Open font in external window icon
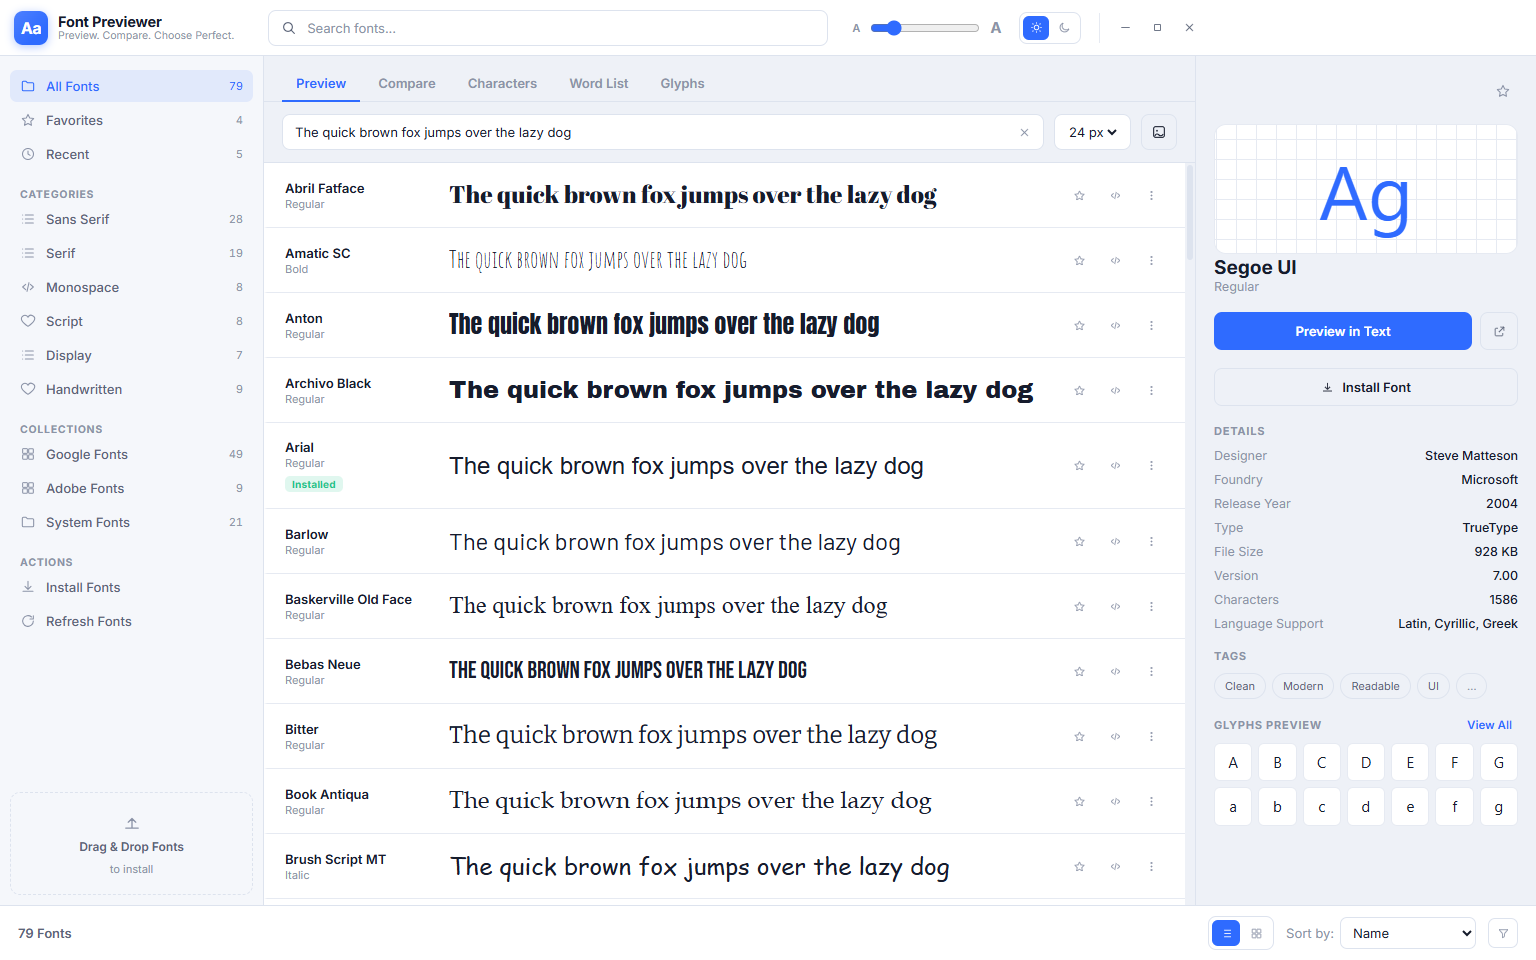The height and width of the screenshot is (960, 1536). 1499,331
